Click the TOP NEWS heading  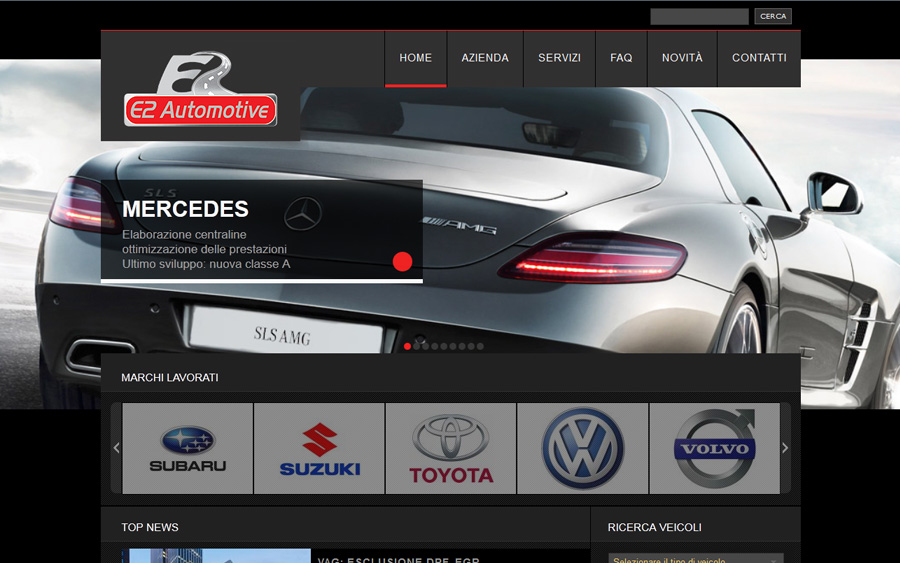coord(150,527)
